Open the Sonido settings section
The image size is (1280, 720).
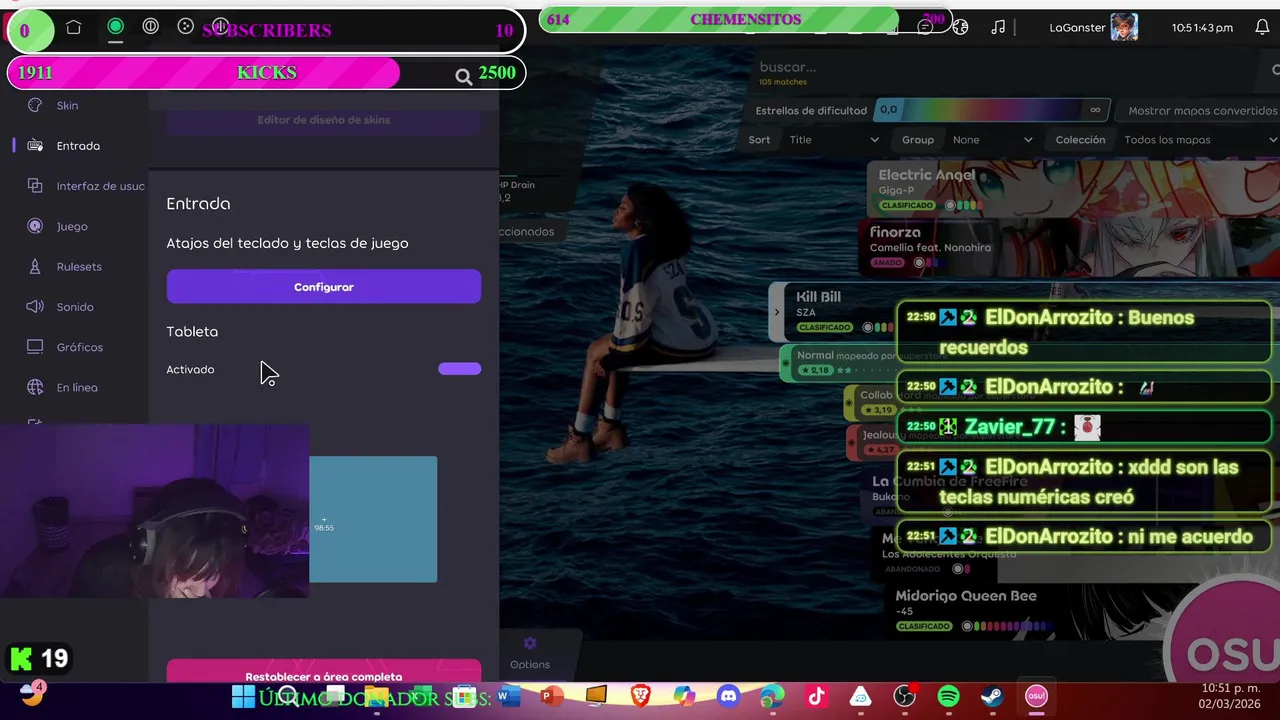click(74, 307)
